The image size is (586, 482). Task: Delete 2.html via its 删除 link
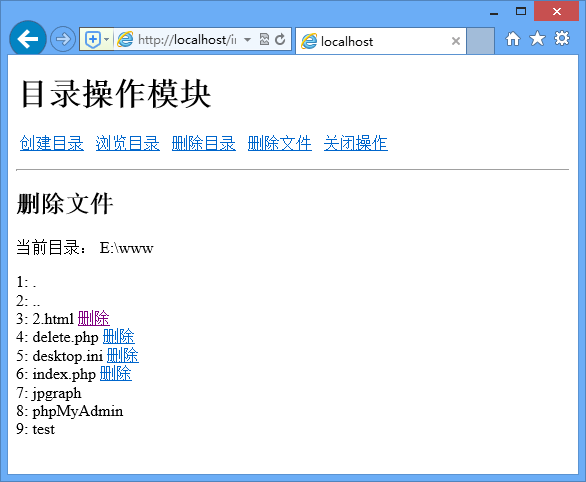coord(94,319)
